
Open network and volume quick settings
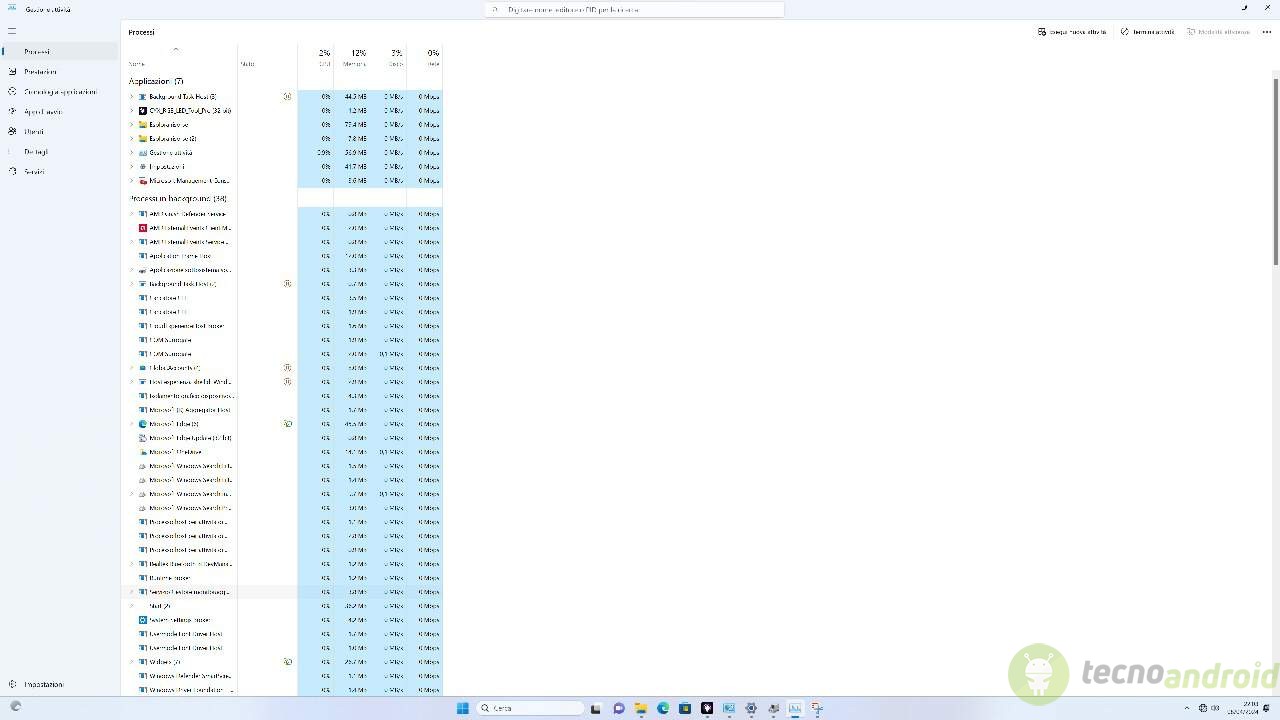(1209, 708)
